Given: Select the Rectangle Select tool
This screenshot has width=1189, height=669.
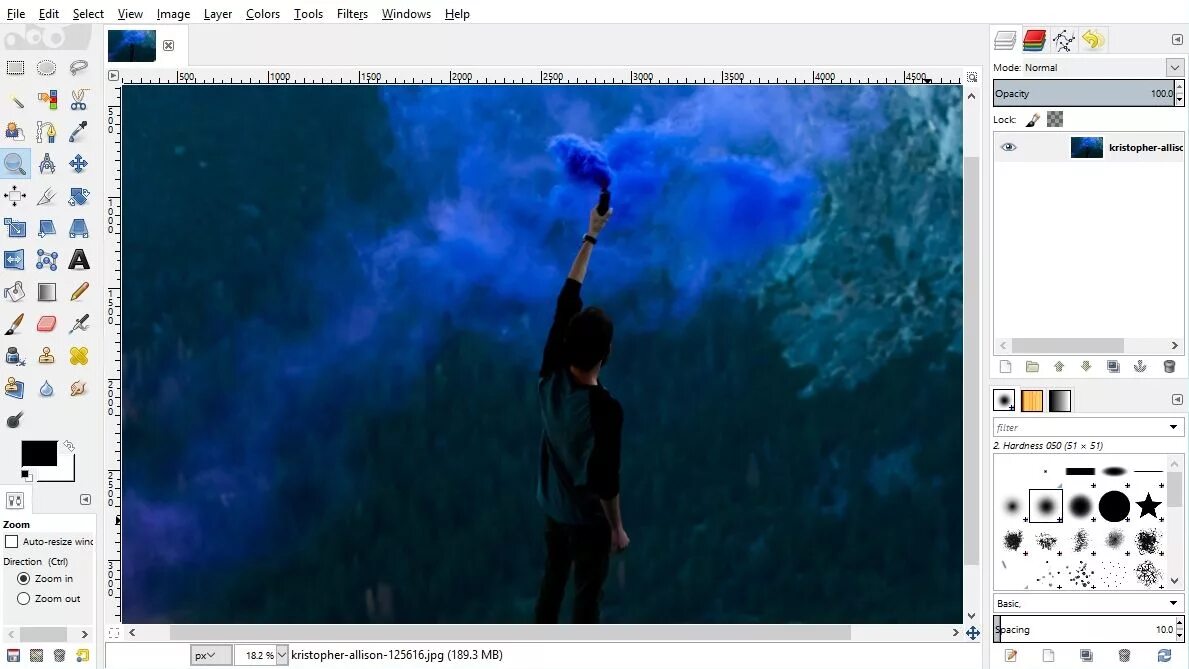Looking at the screenshot, I should click(x=15, y=68).
